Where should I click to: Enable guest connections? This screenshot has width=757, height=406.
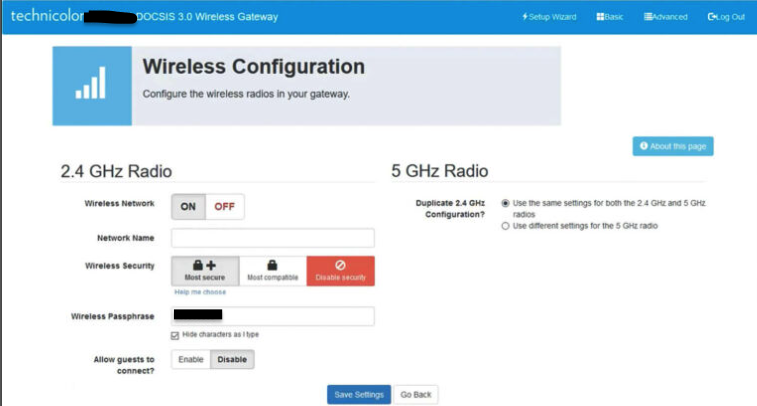pyautogui.click(x=191, y=360)
